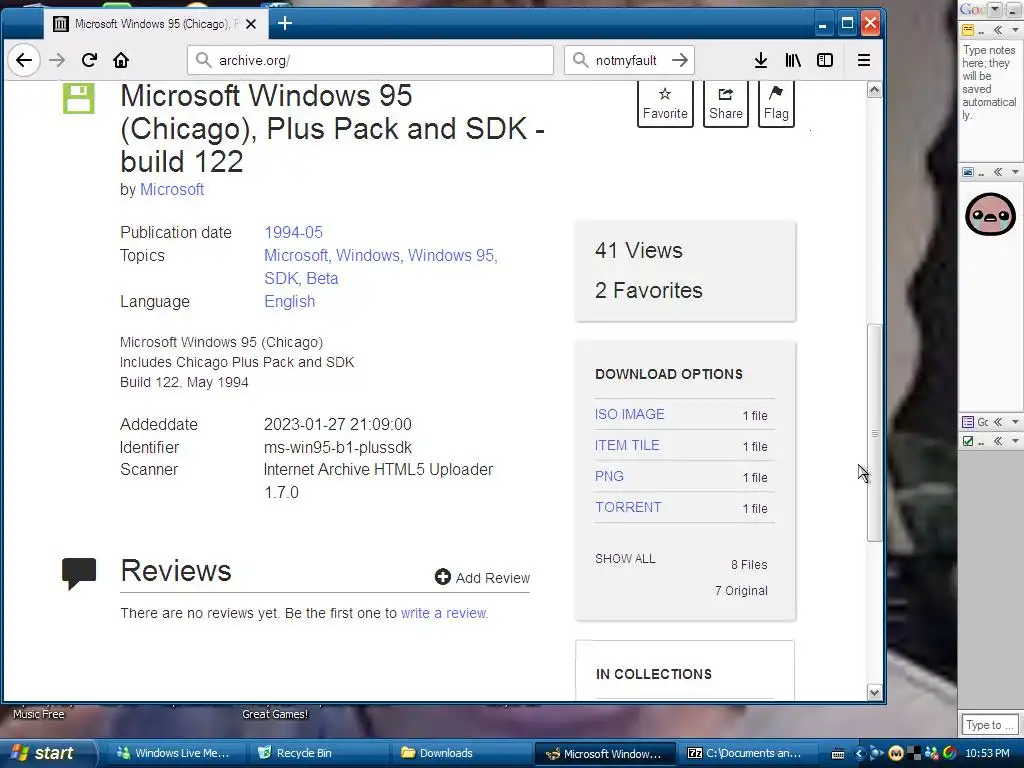Open the PNG download option

[x=609, y=476]
